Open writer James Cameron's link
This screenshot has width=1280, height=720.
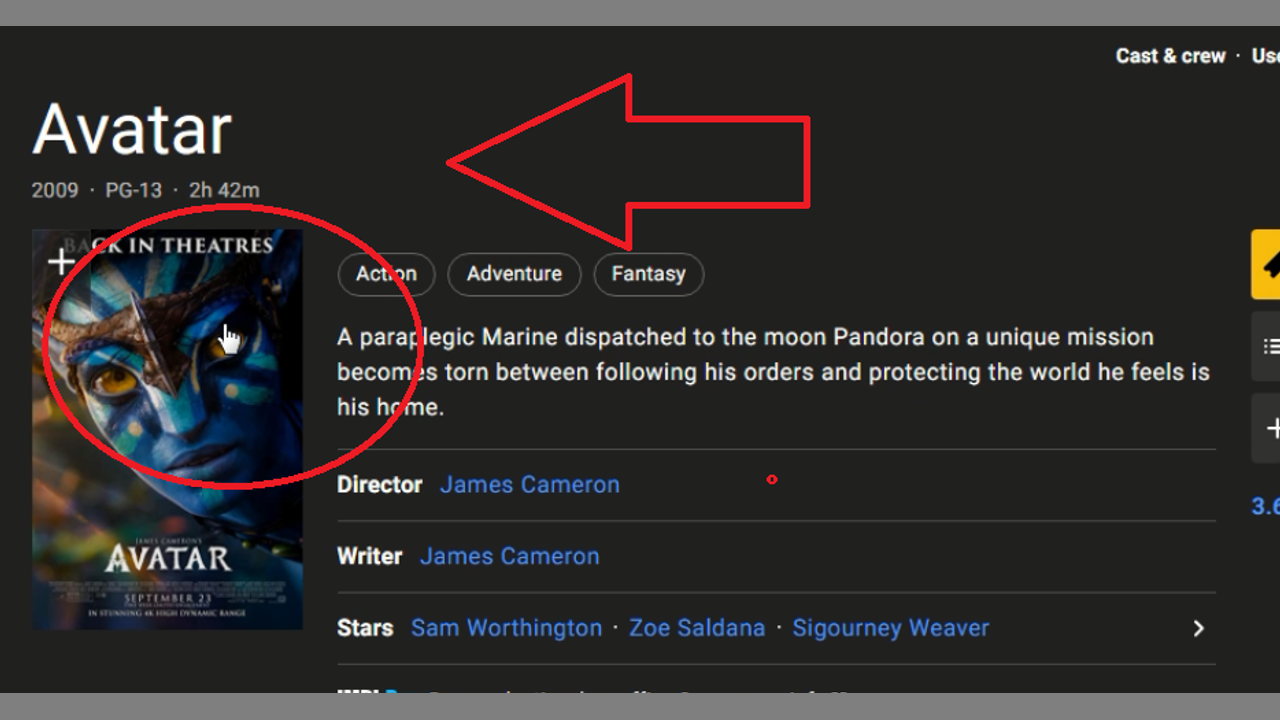(510, 557)
